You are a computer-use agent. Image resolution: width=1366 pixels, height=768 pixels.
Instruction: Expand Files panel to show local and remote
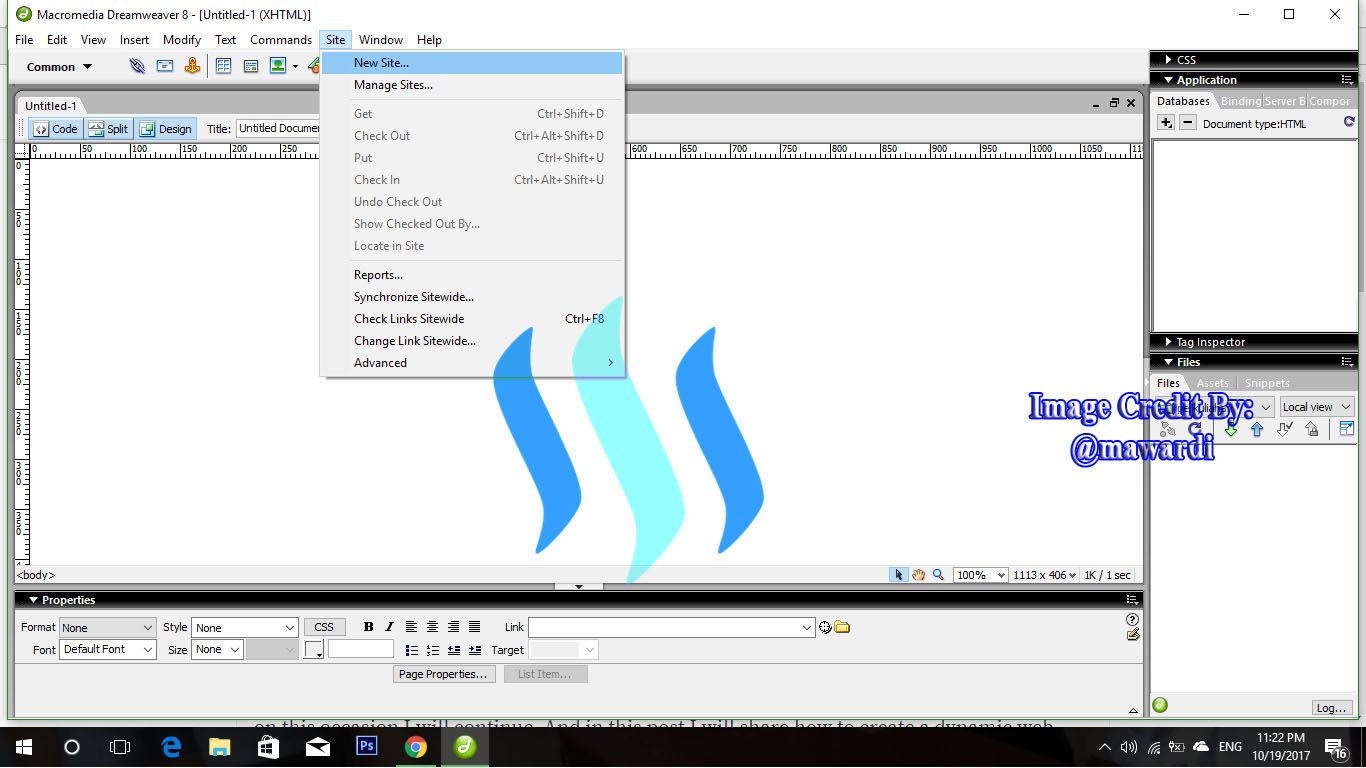1346,429
